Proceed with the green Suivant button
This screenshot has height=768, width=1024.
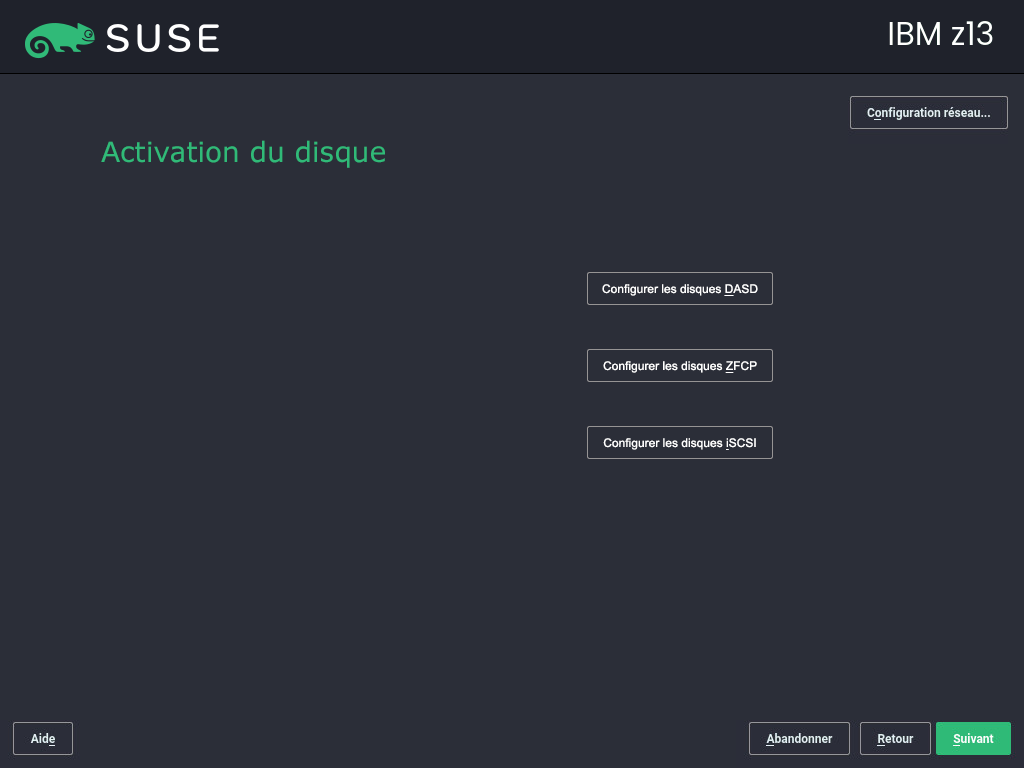(973, 739)
